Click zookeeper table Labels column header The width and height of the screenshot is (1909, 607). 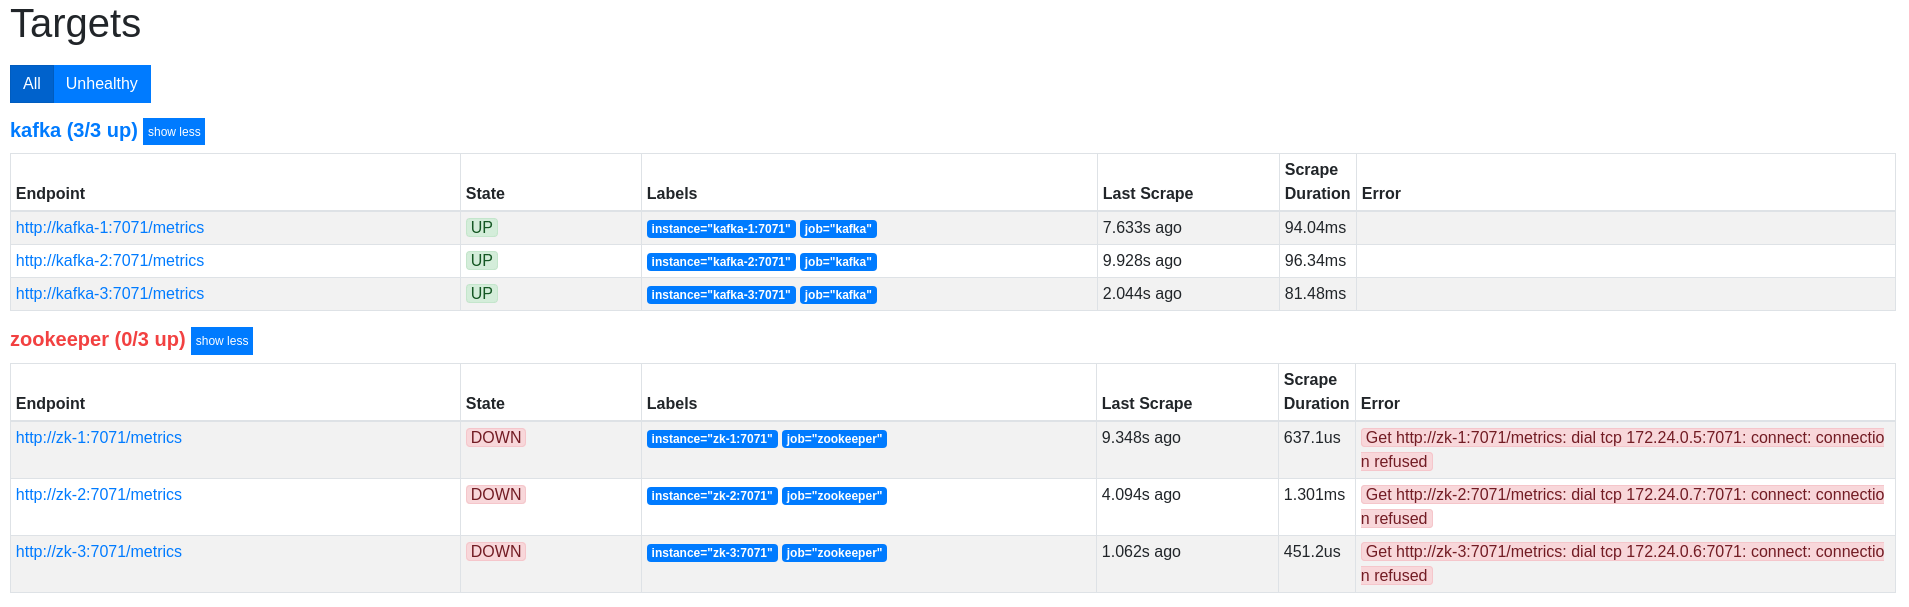click(672, 404)
